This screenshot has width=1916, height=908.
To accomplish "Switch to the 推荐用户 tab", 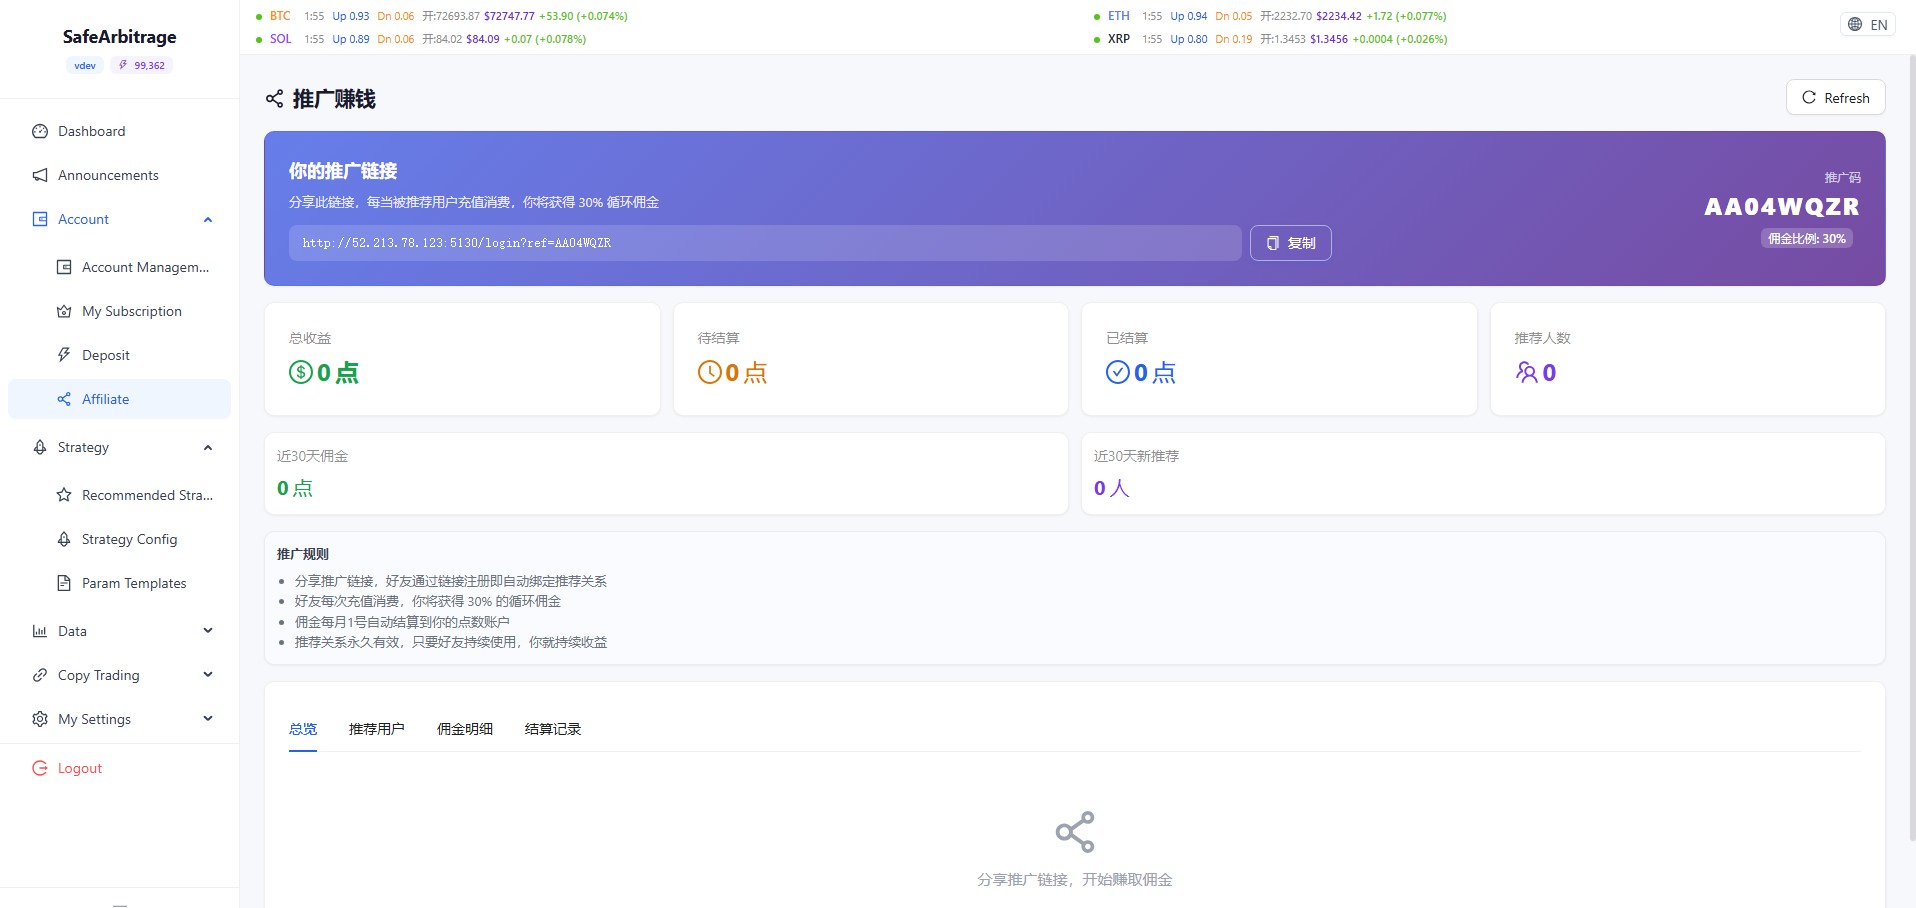I will (377, 729).
